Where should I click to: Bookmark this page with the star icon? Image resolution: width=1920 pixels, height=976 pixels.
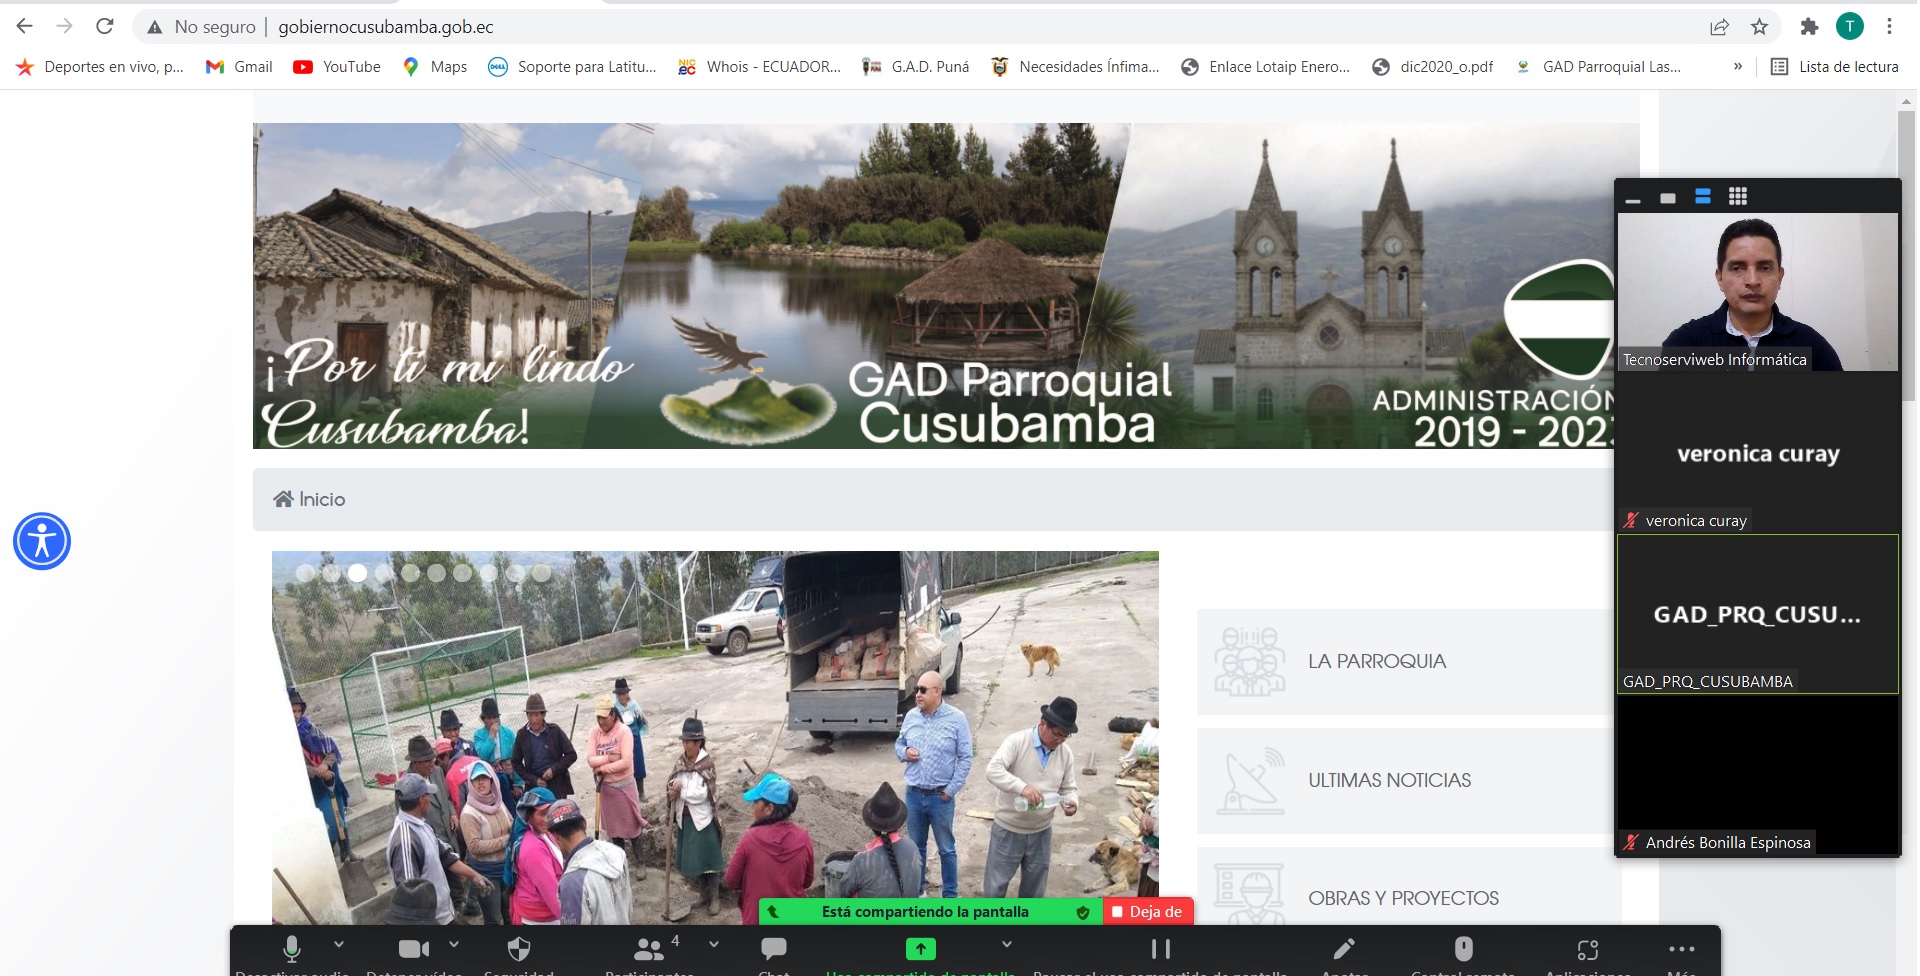[x=1760, y=27]
